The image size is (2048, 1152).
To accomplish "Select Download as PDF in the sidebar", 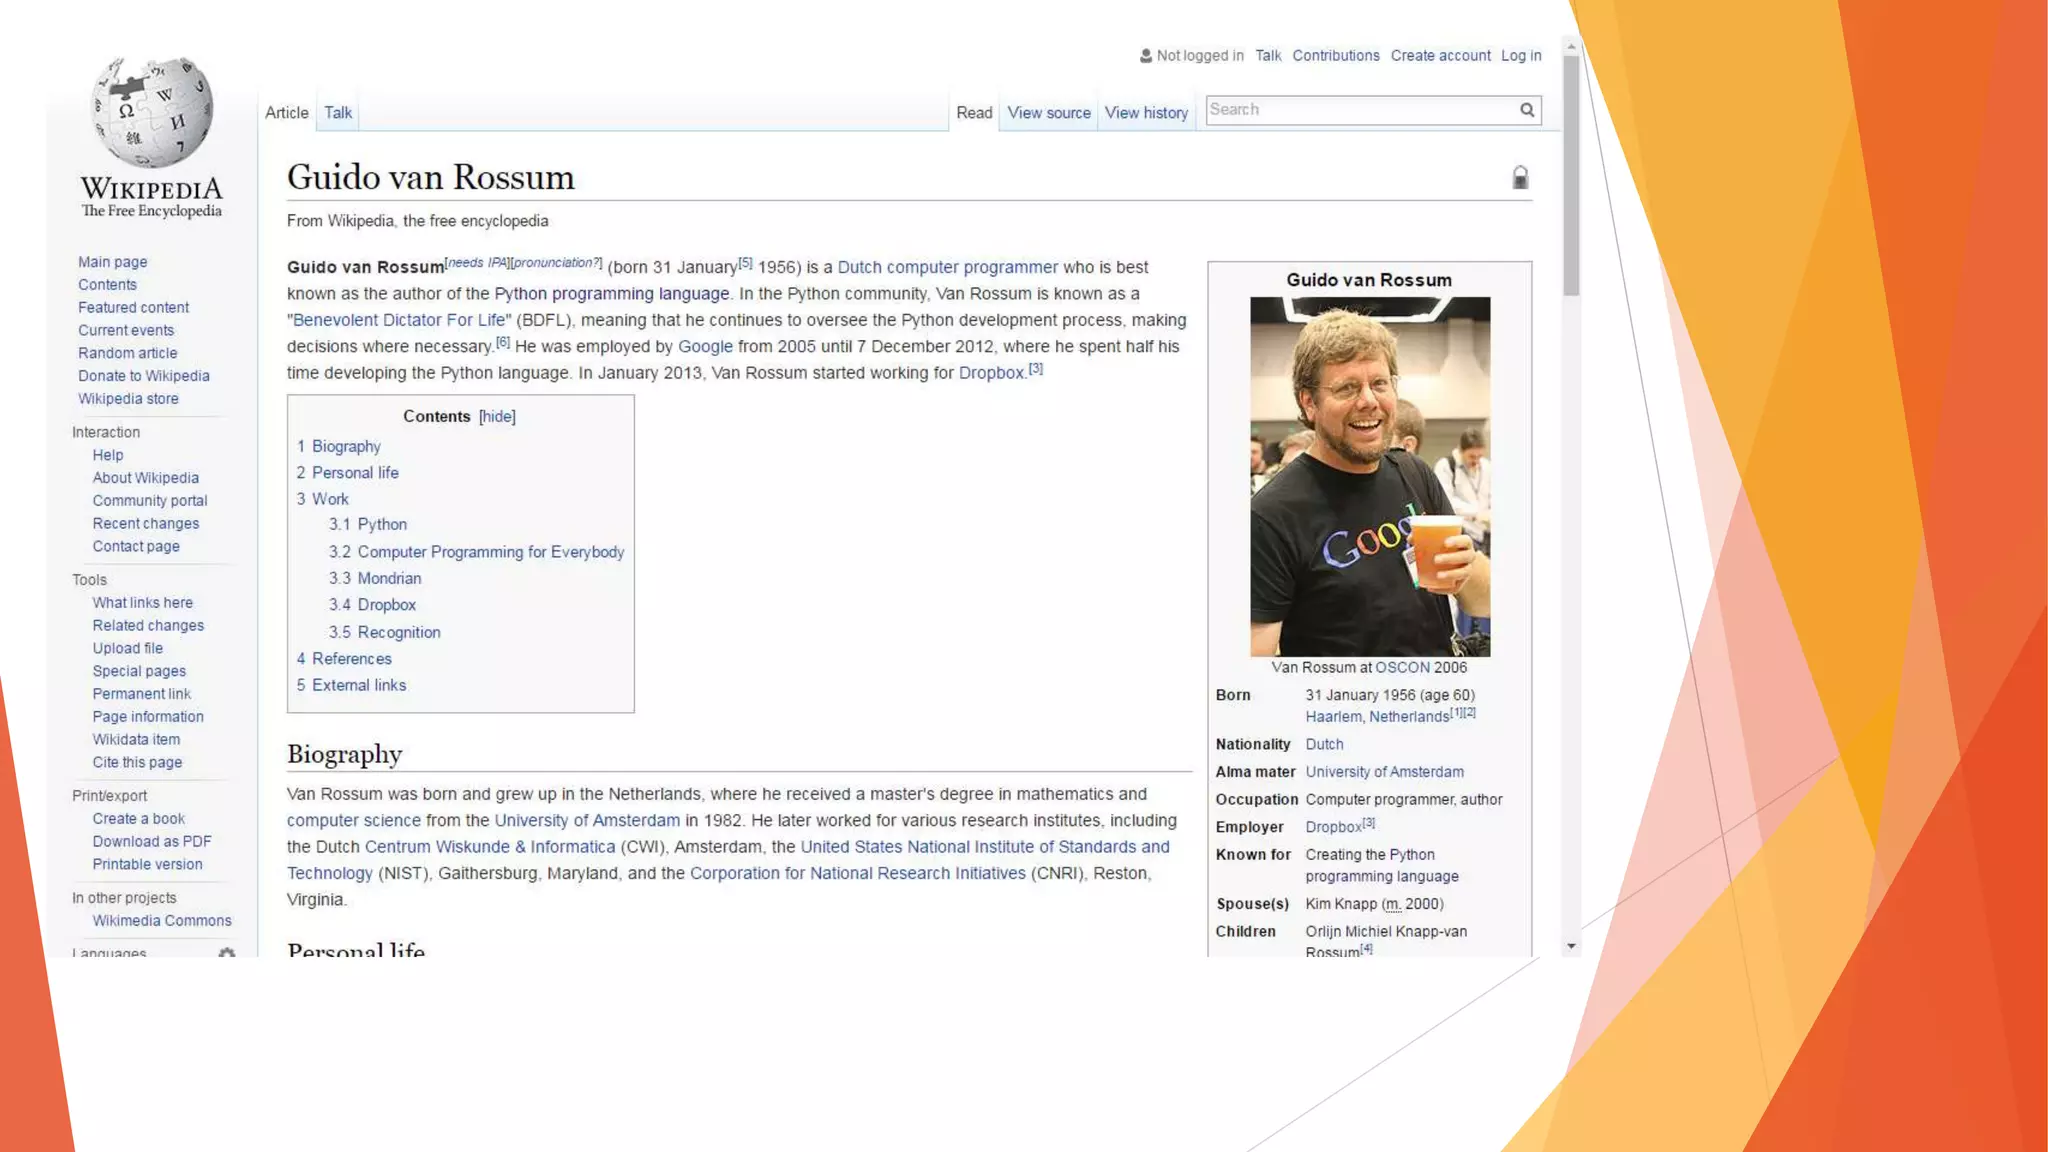I will [151, 842].
